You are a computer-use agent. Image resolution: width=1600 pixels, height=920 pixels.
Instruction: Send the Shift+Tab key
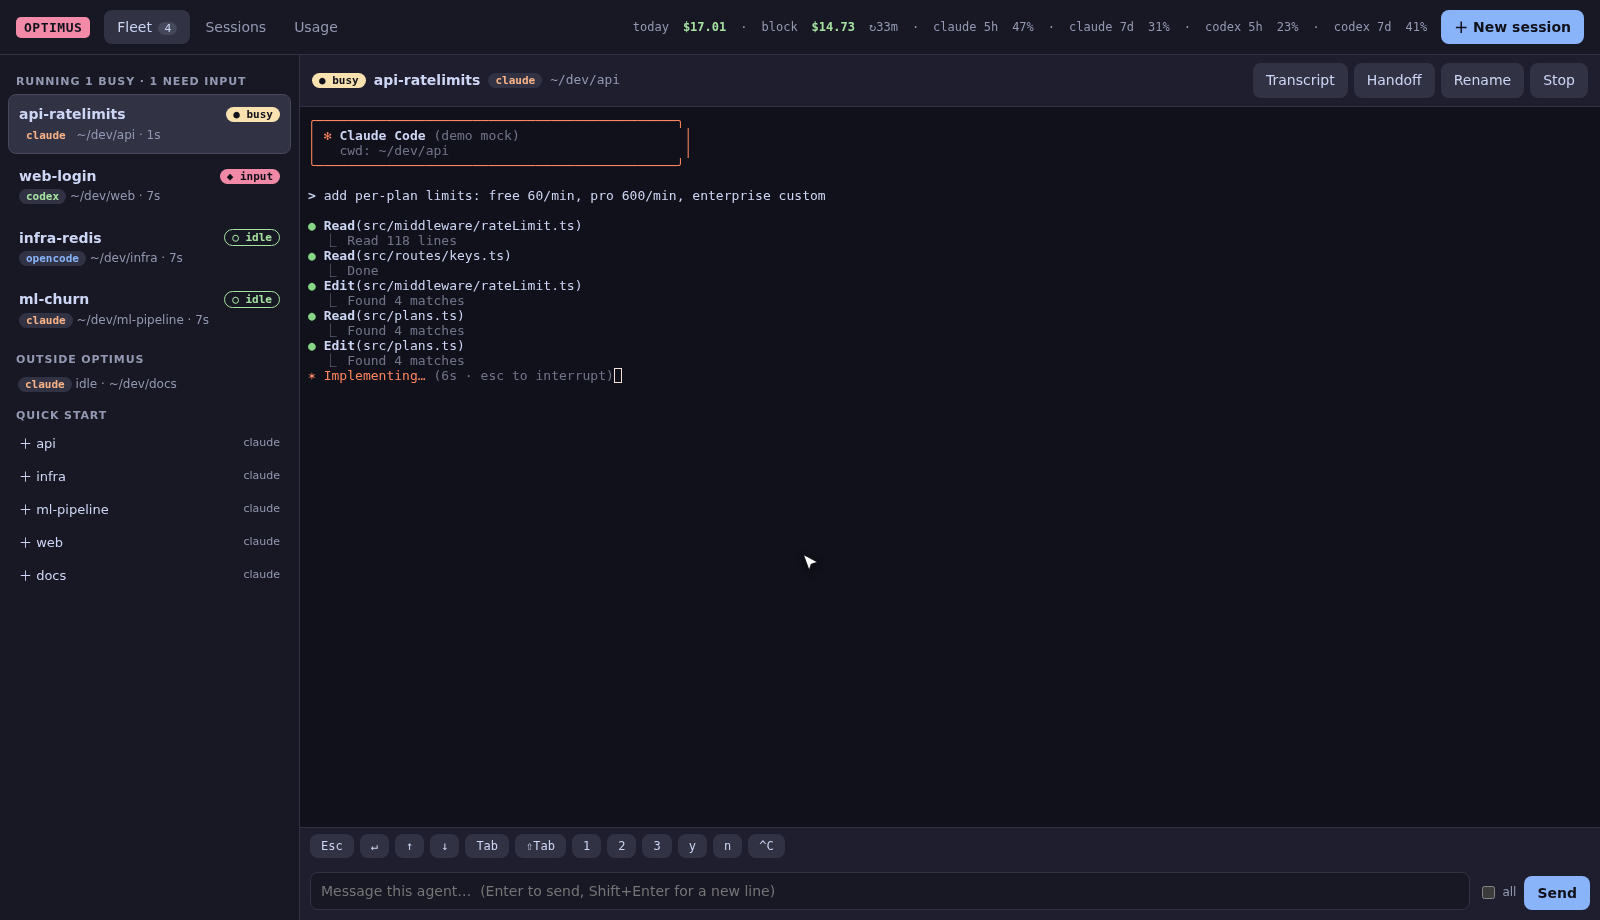coord(540,846)
